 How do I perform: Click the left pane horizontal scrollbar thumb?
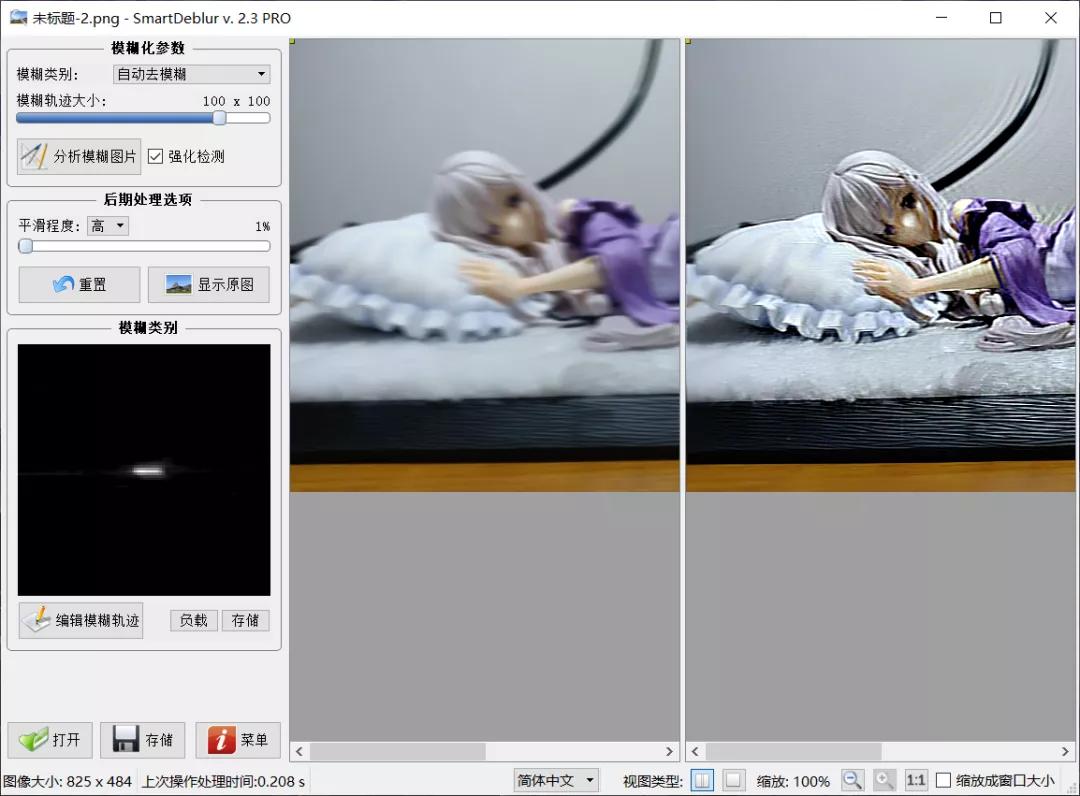[397, 751]
